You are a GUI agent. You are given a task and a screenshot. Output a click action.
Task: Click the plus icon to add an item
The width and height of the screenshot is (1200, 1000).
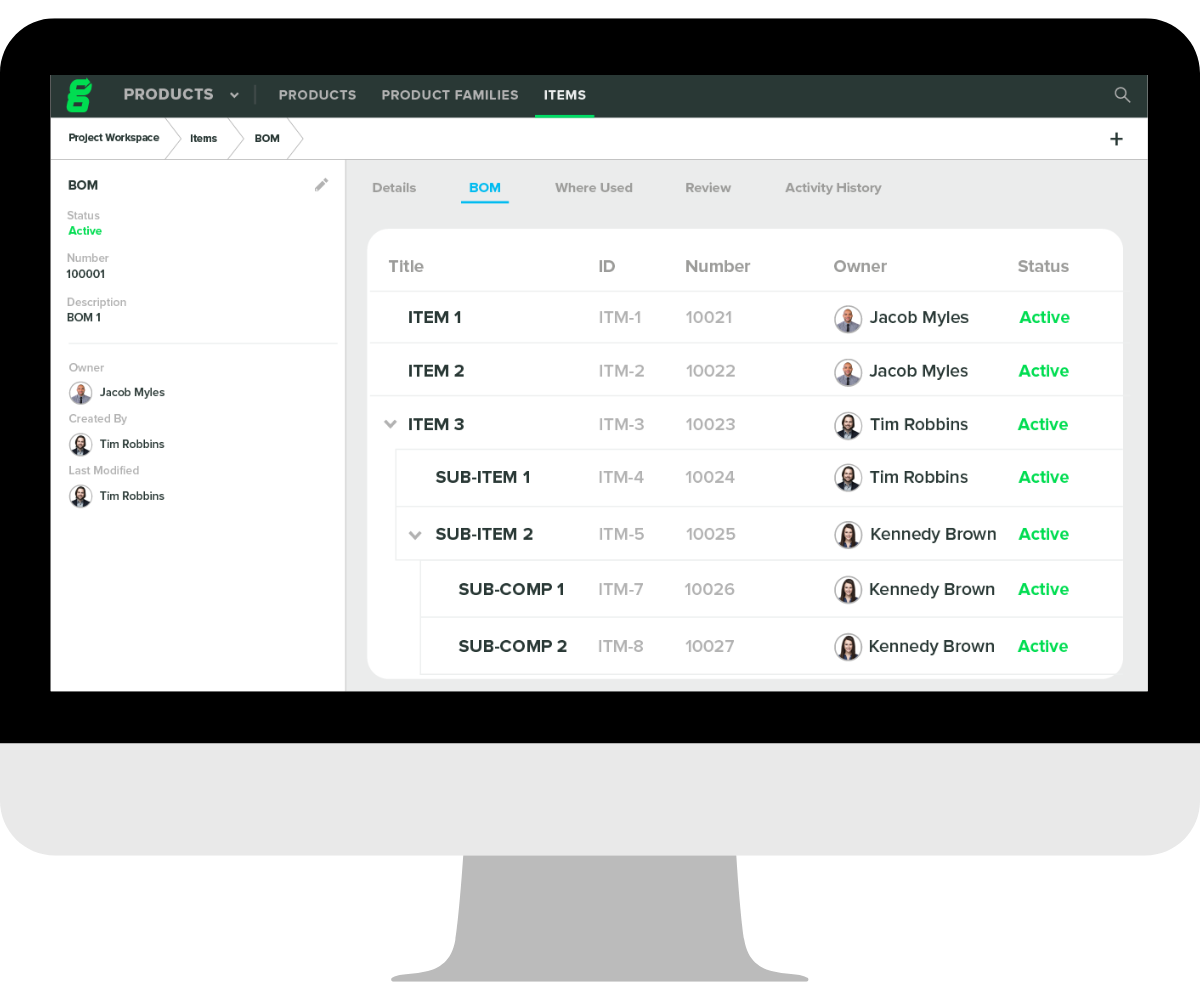click(x=1116, y=139)
